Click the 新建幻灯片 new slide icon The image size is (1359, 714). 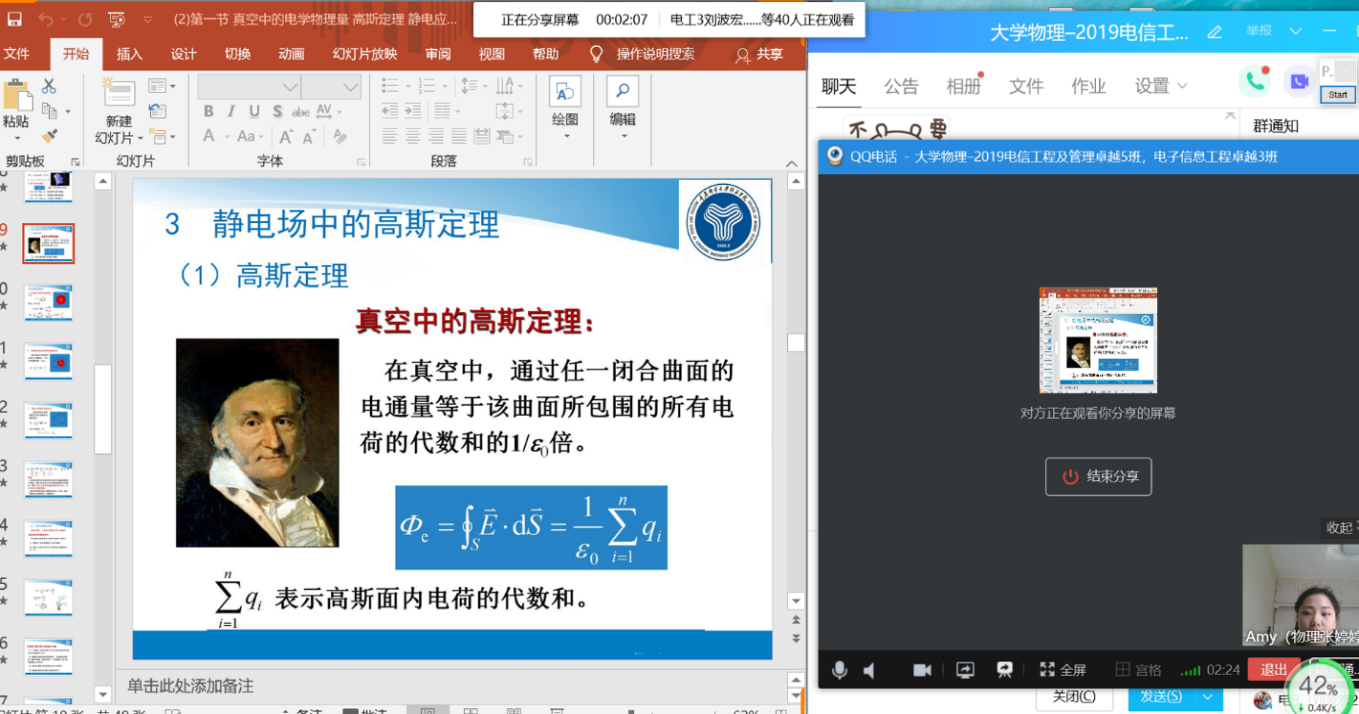[119, 95]
